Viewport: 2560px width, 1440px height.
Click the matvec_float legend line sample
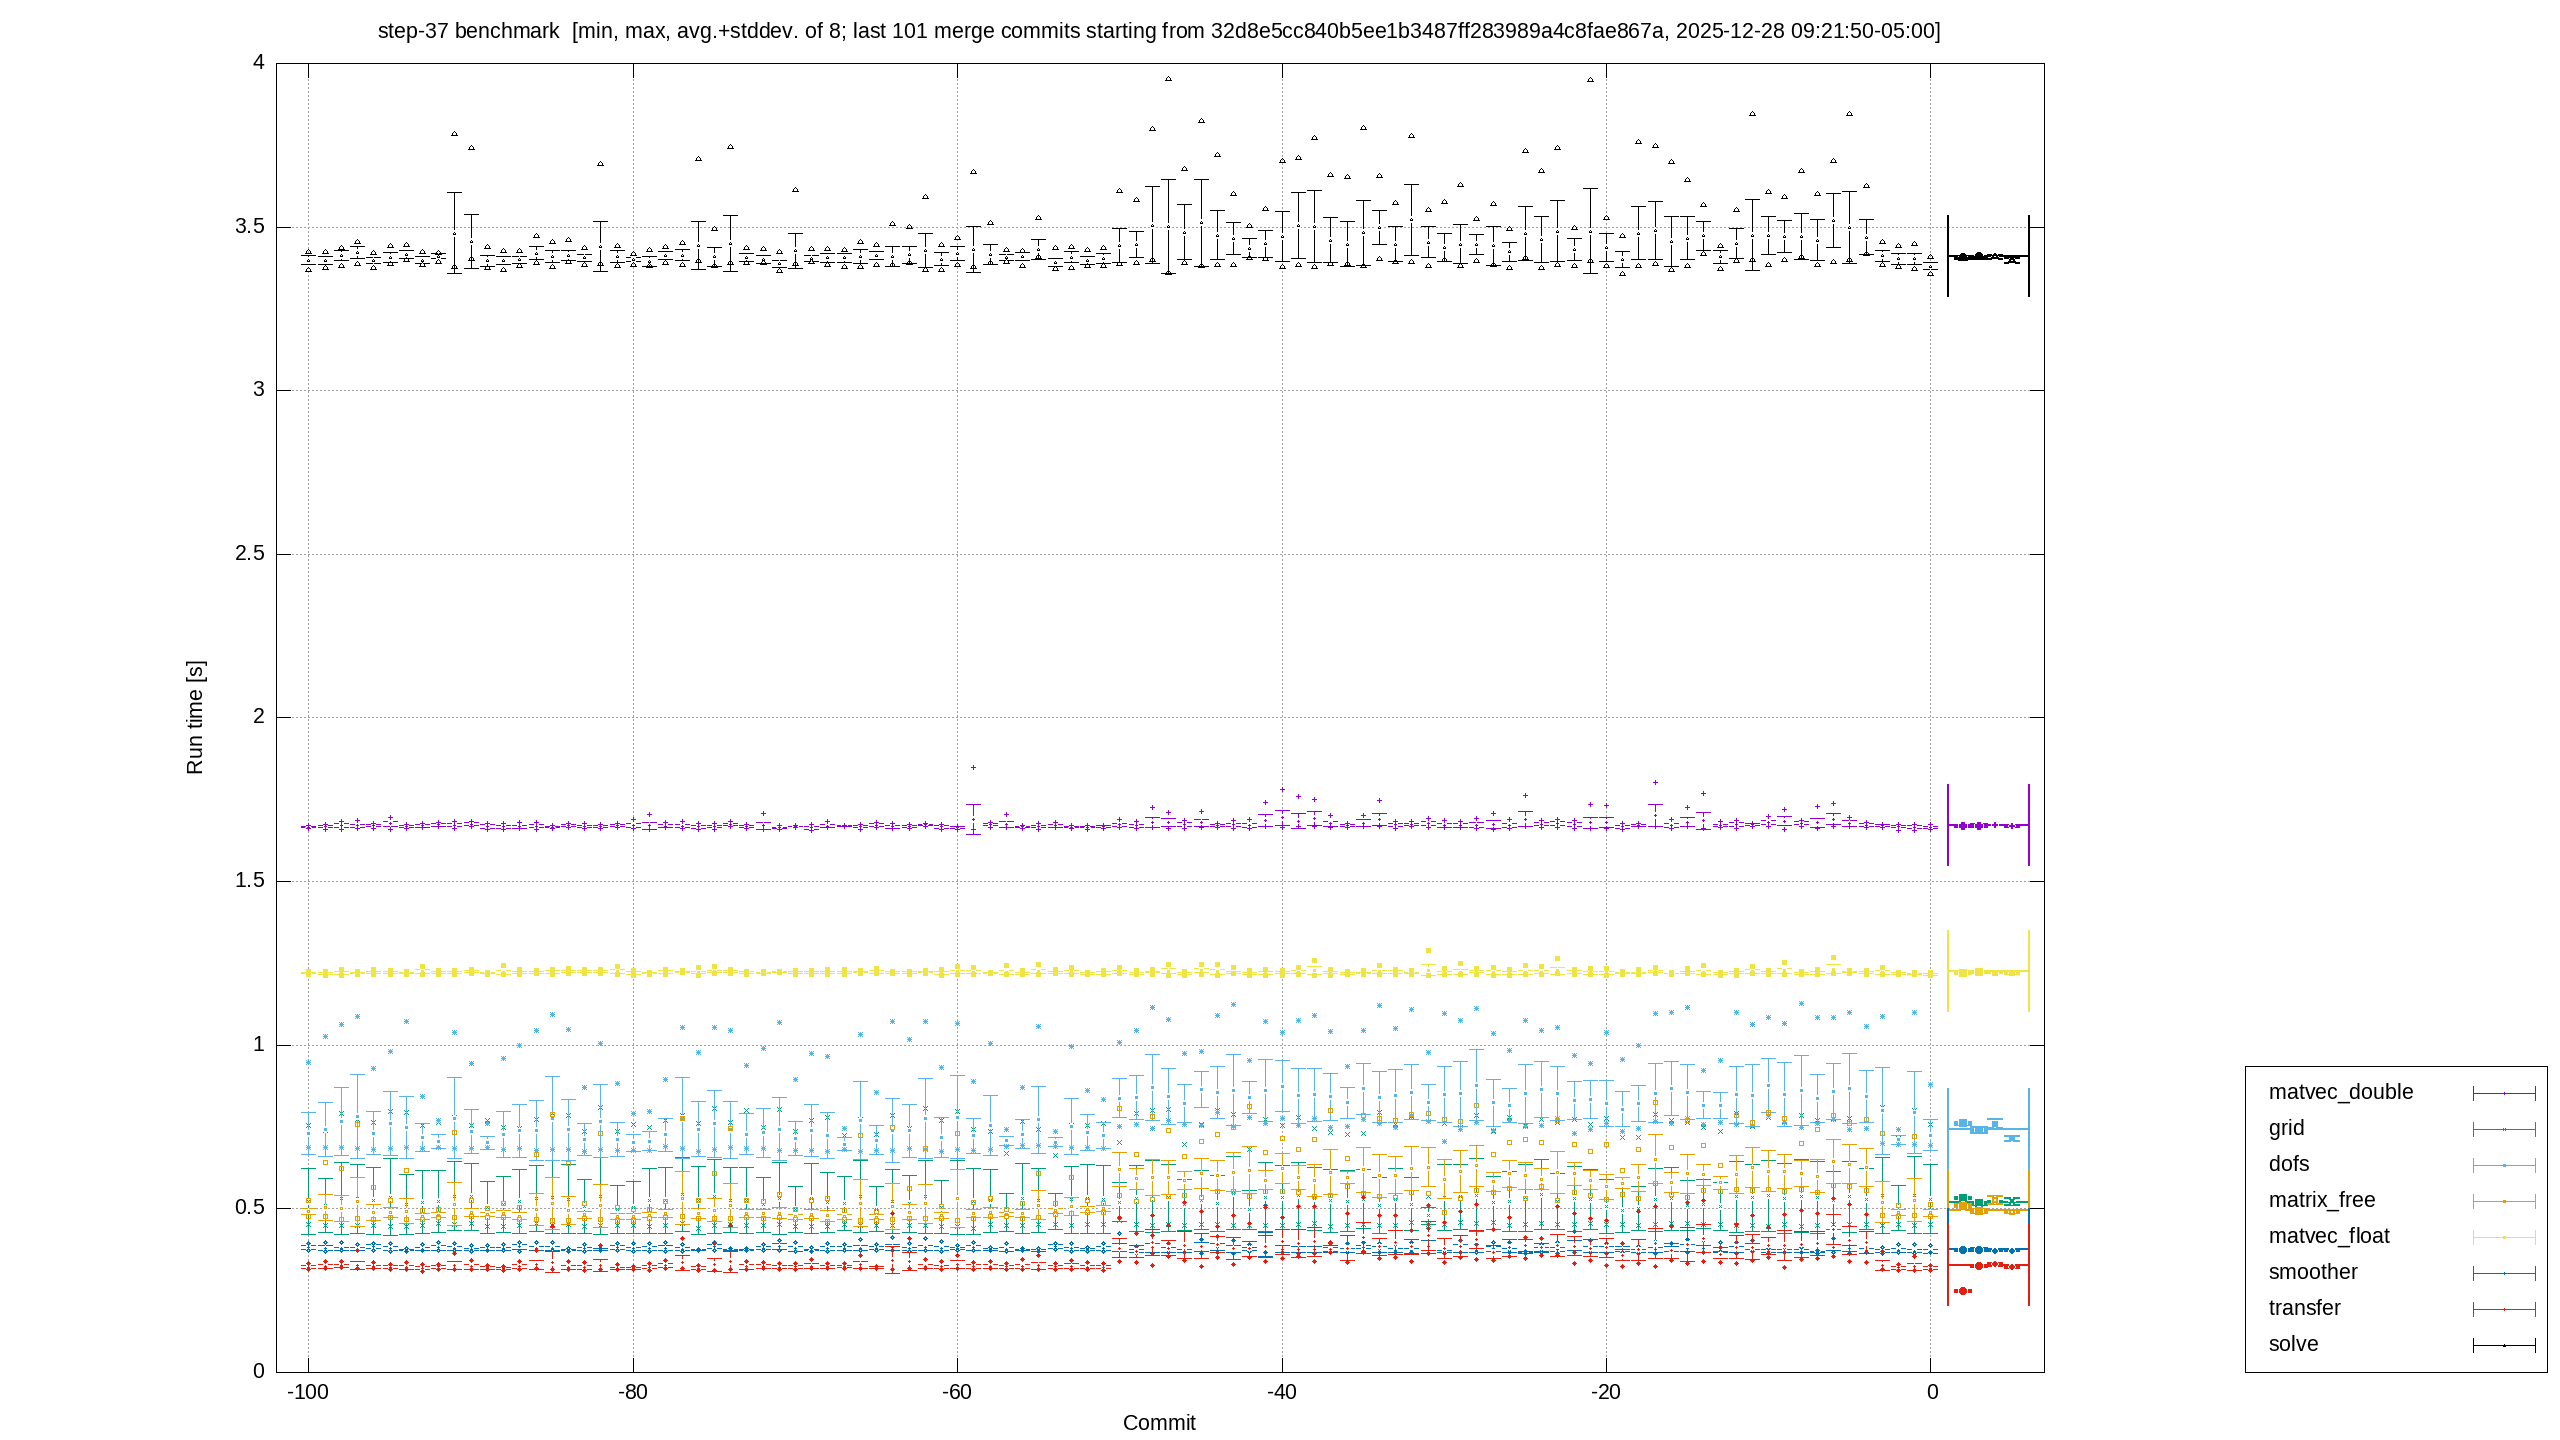[2504, 1238]
